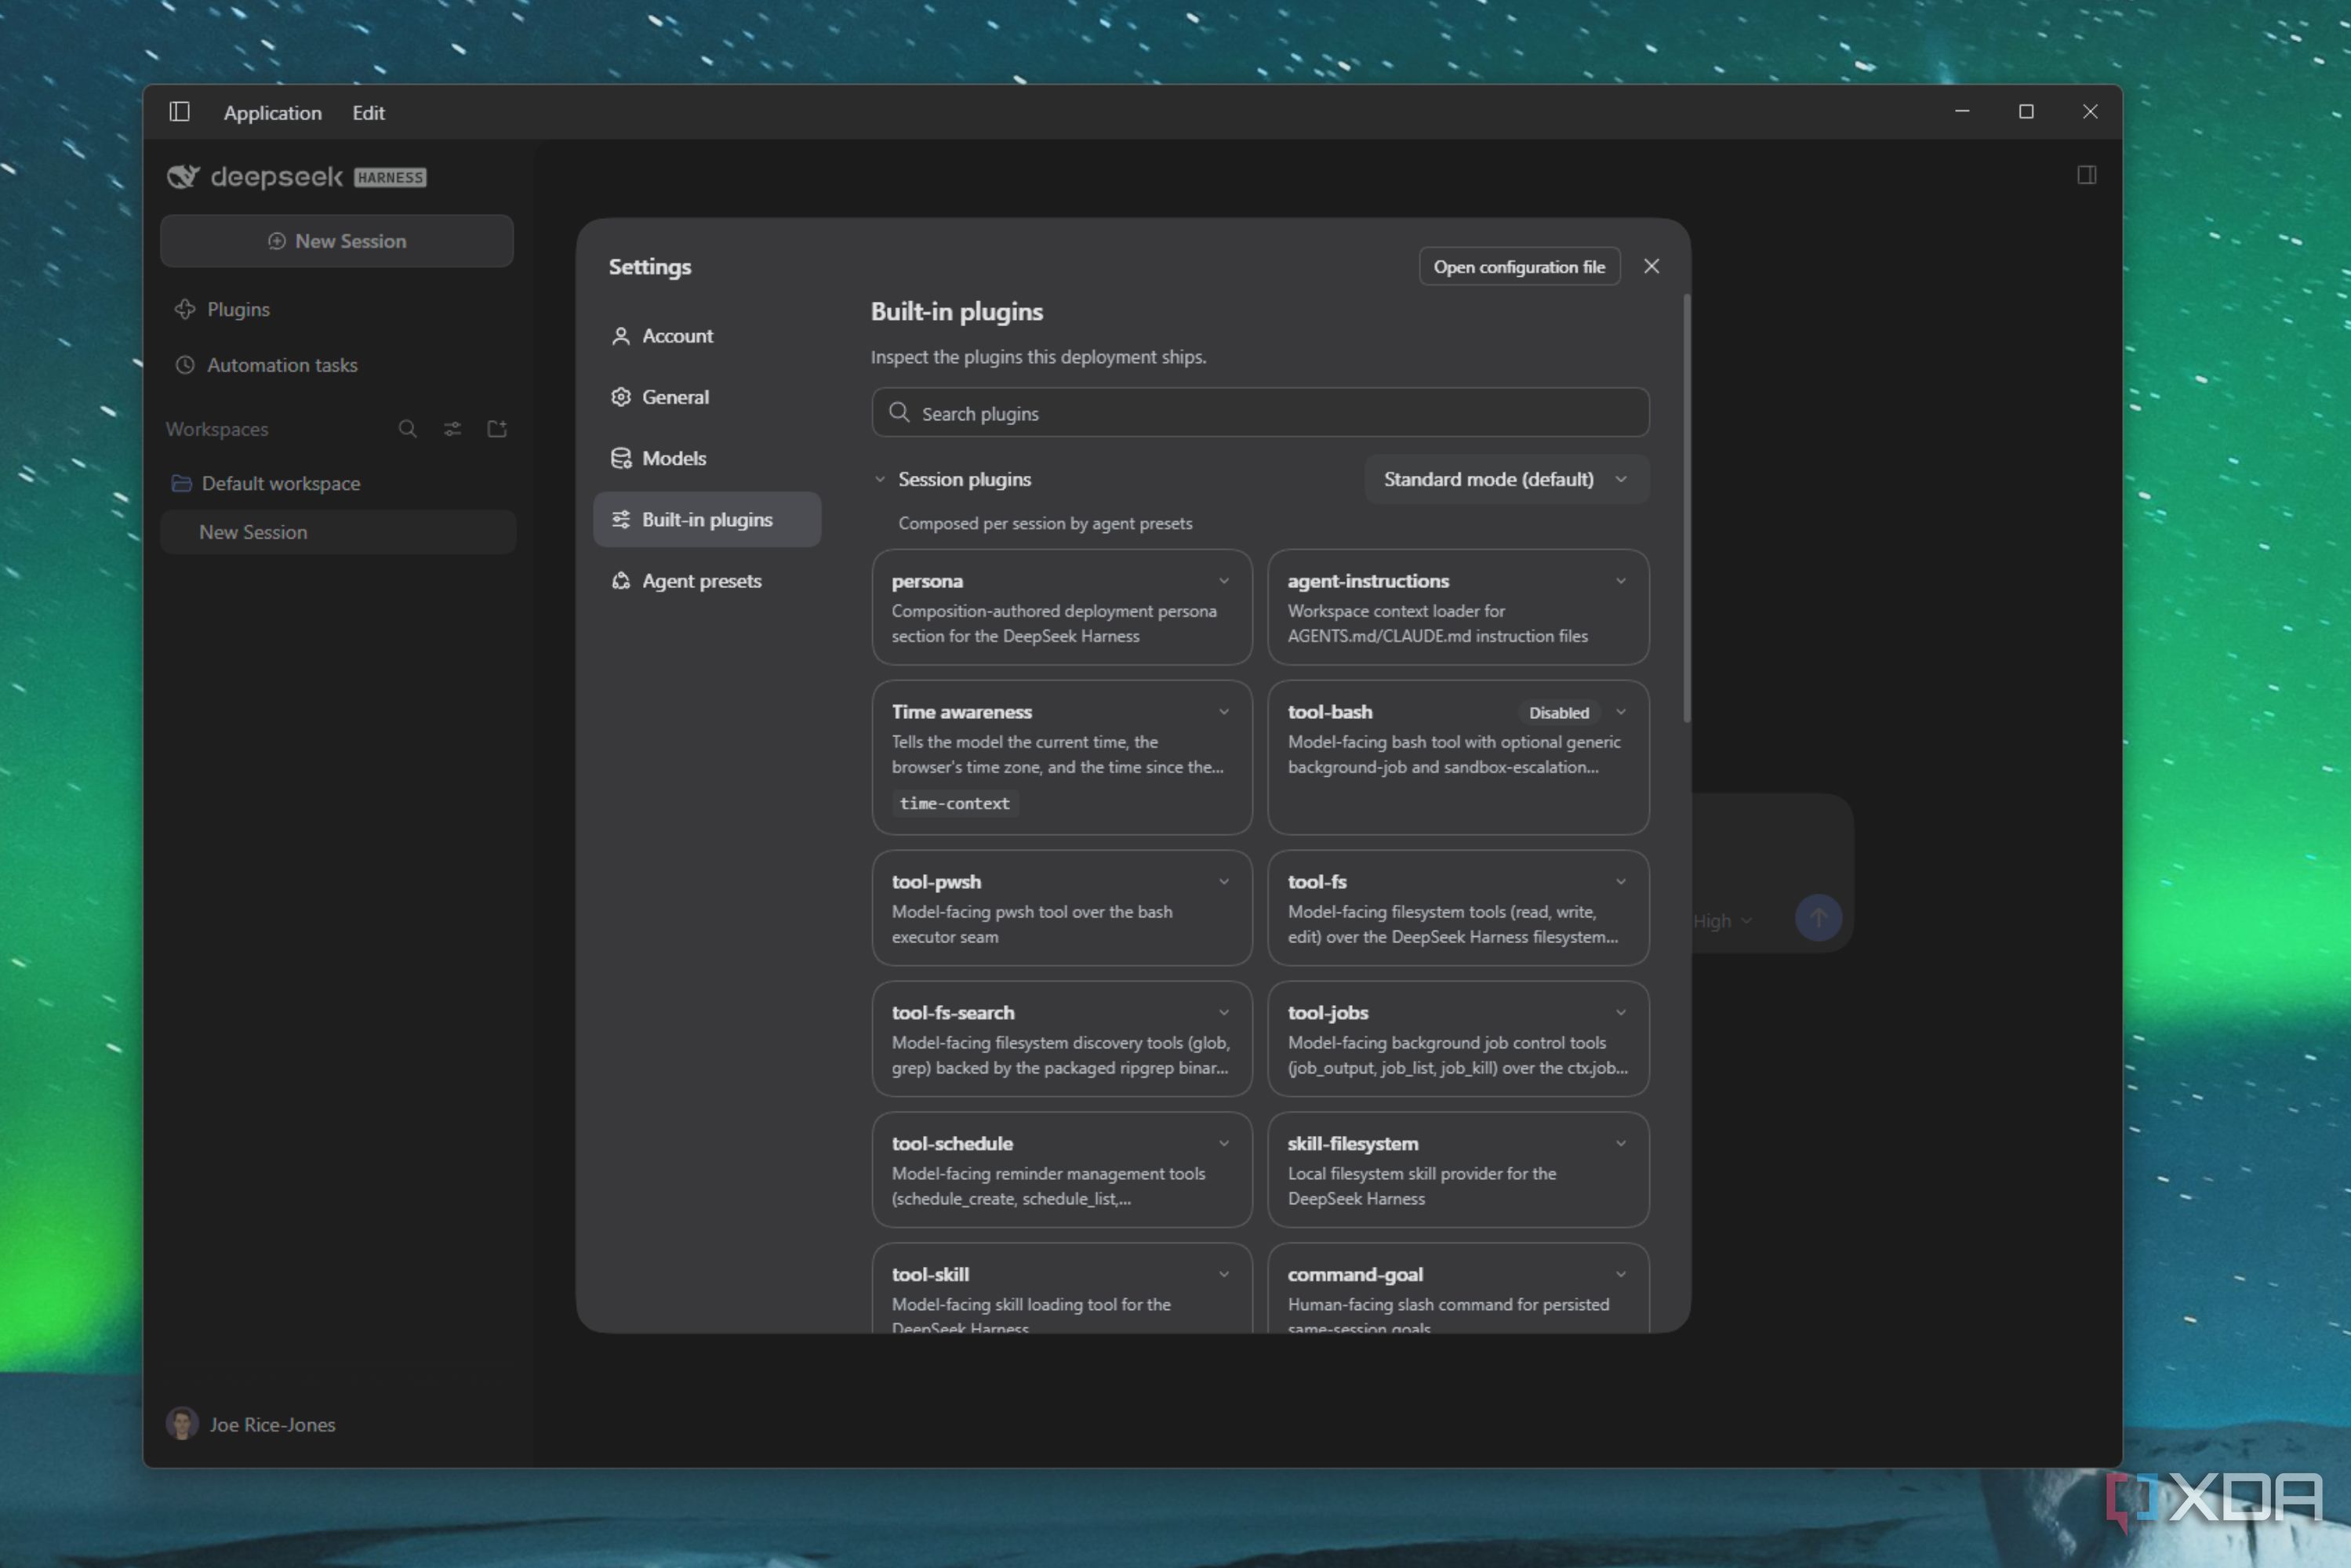Open the High effort dropdown
Screen dimensions: 2351x1568
[1722, 921]
